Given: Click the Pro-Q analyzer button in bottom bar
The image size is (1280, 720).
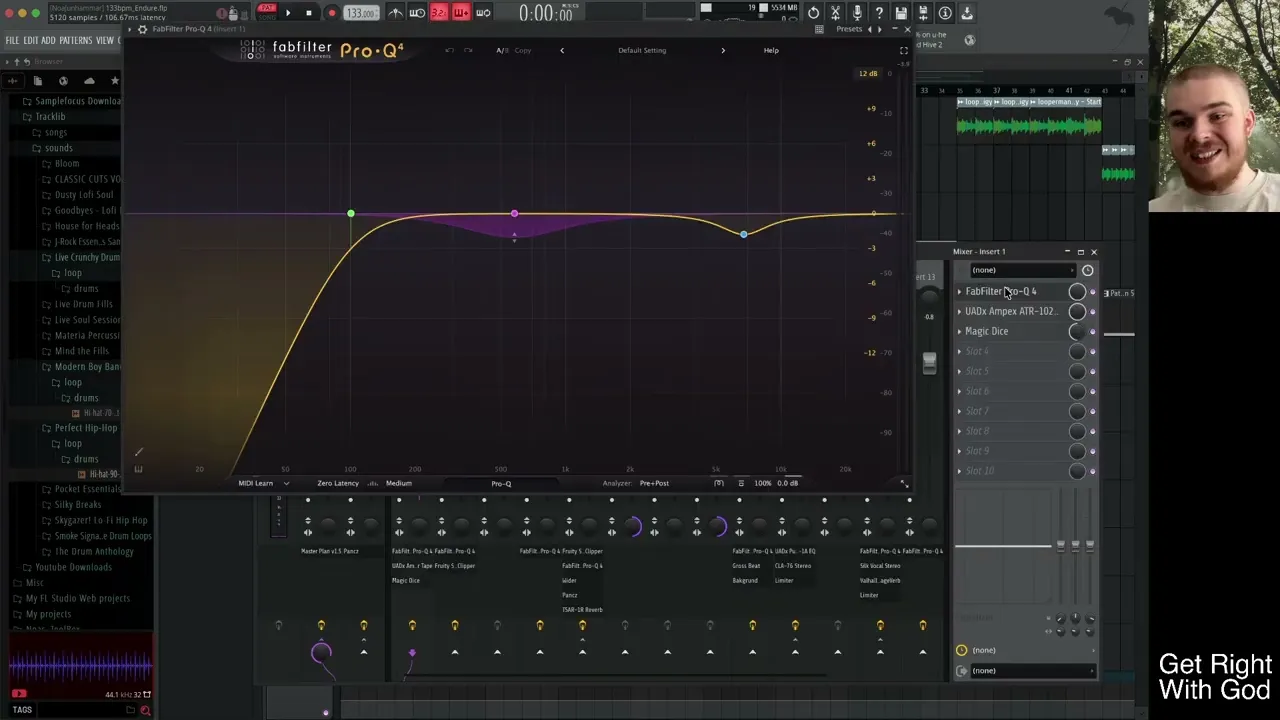Looking at the screenshot, I should tap(501, 483).
